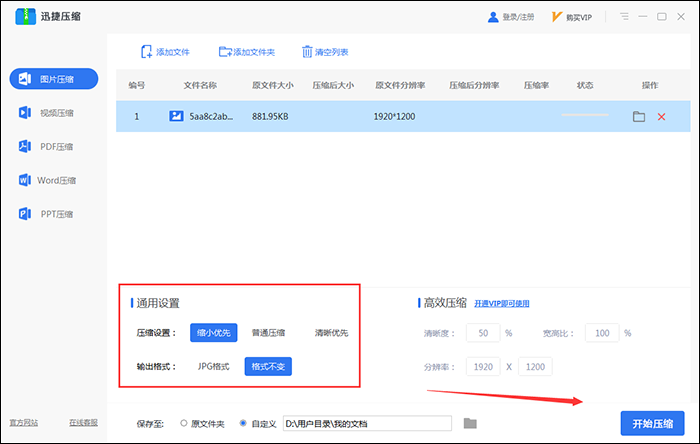Click 开通VIP即可使用 link
The image size is (700, 444).
click(502, 303)
